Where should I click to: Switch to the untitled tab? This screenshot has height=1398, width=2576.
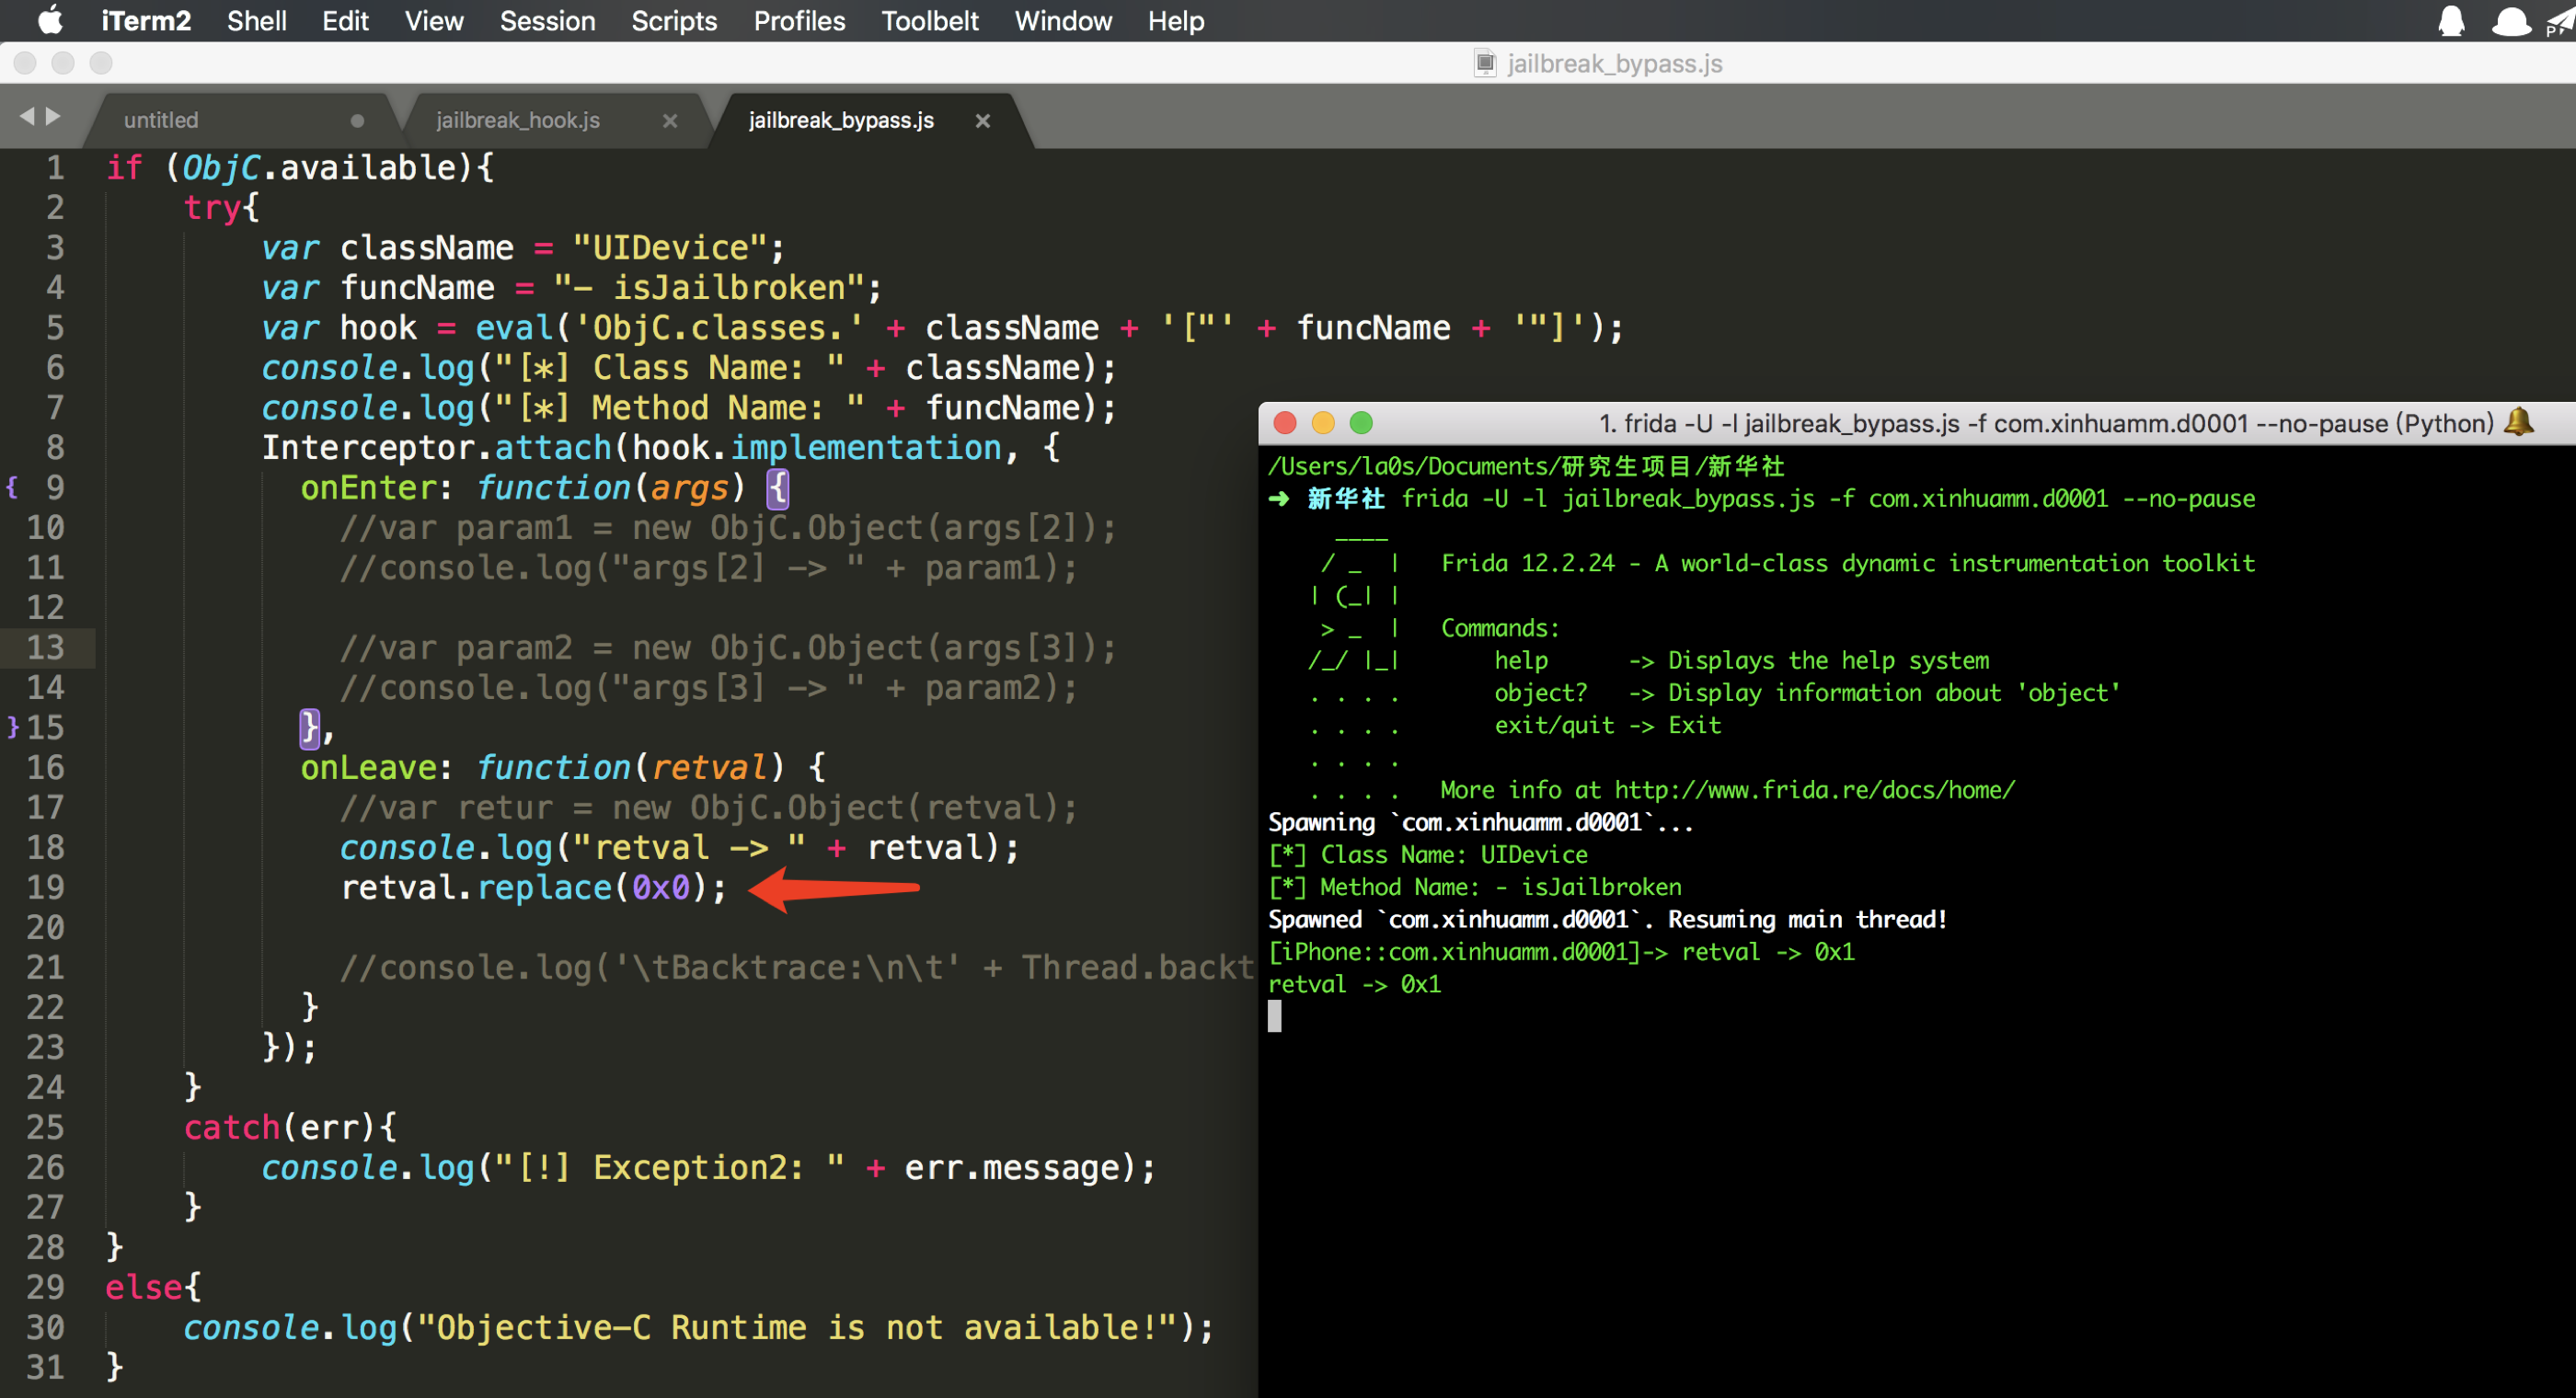(161, 121)
